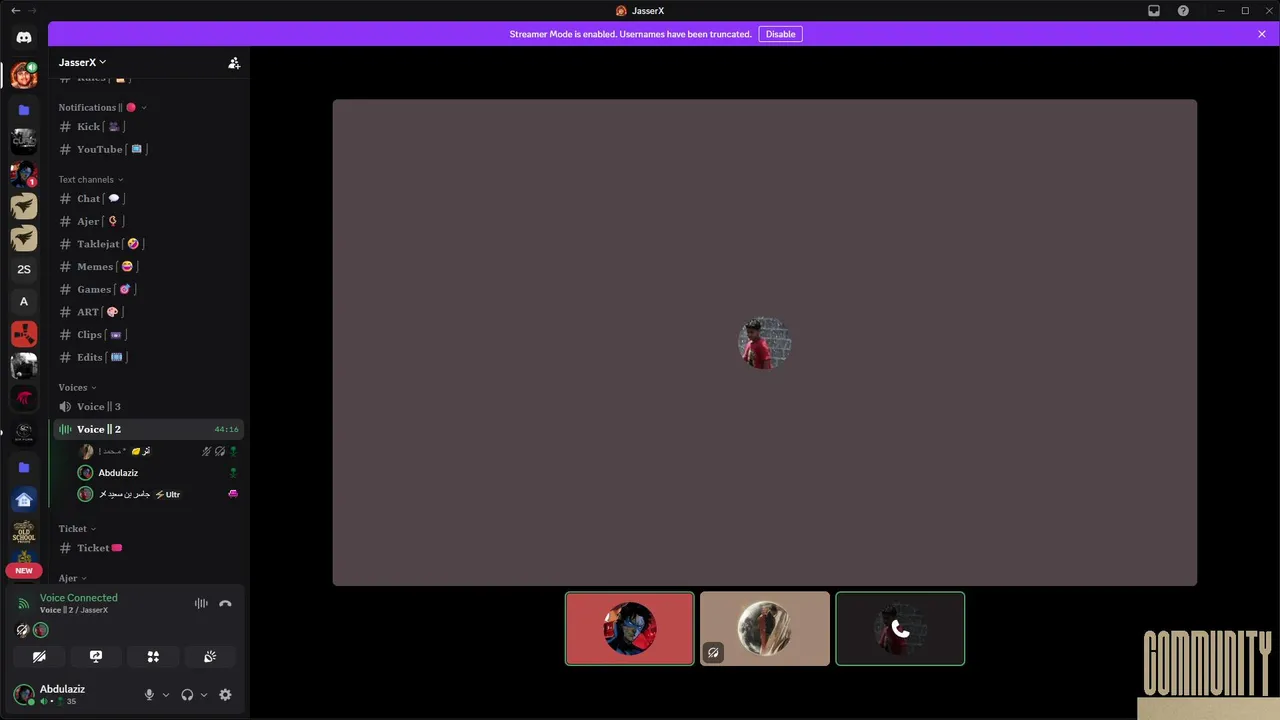
Task: Open the red robot server icon
Action: [x=24, y=334]
